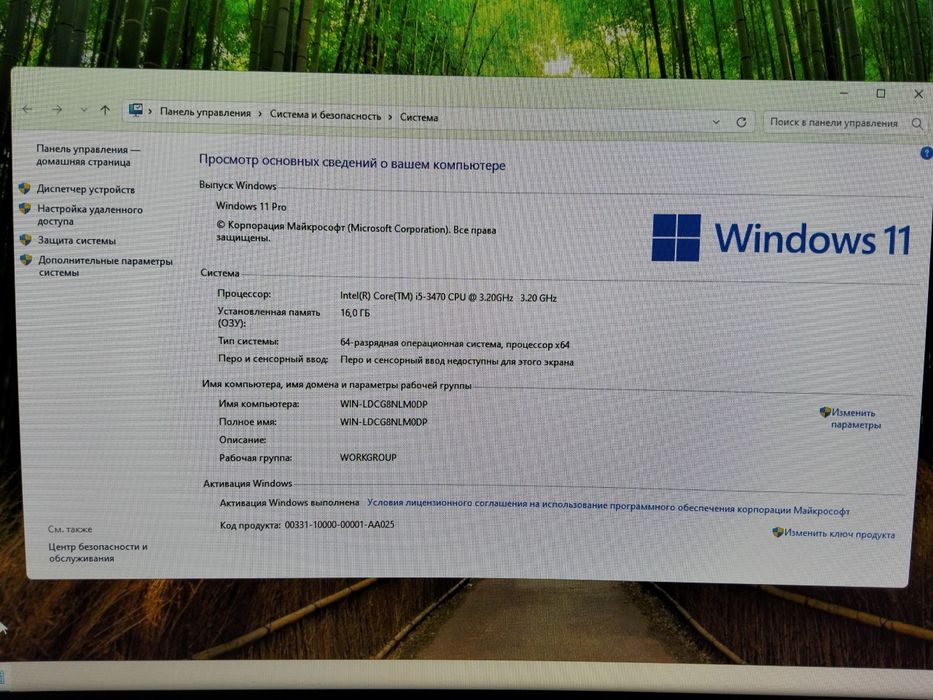Click shield icon next to Изменить параметры
Screen dimensions: 933x700
point(825,411)
